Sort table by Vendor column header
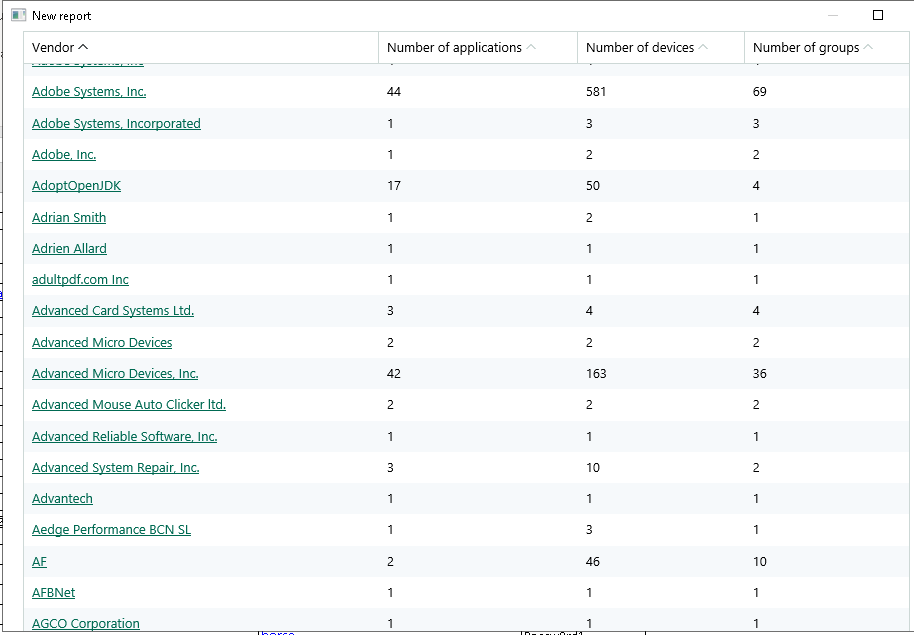Viewport: 914px width, 635px height. point(201,47)
